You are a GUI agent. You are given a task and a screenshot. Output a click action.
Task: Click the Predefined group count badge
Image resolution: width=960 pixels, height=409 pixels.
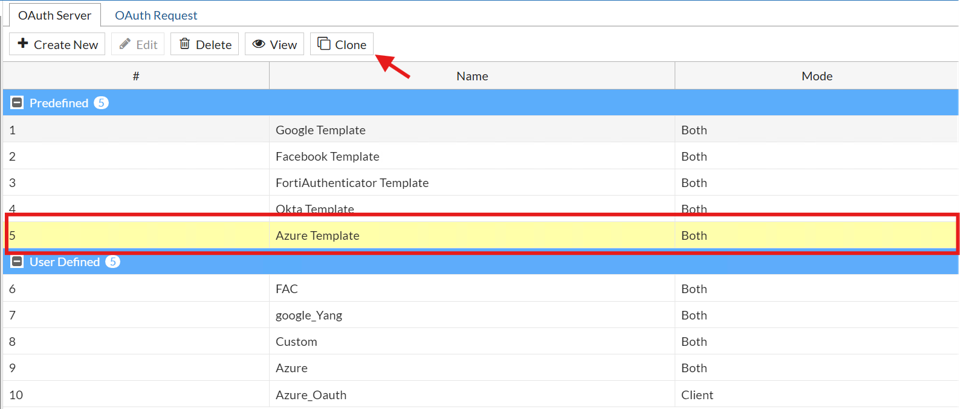coord(101,103)
